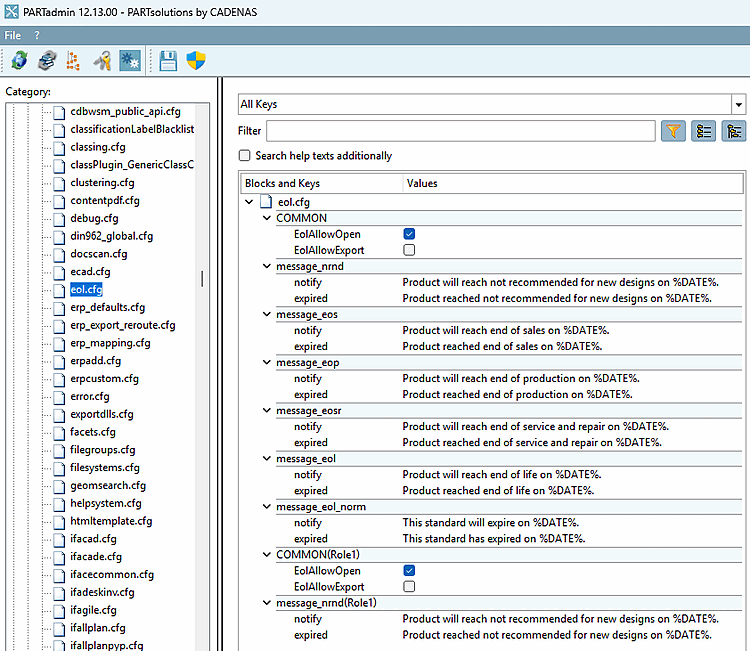Screen dimensions: 750x651
Task: Collapse the message_nrnd block
Action: pyautogui.click(x=267, y=266)
